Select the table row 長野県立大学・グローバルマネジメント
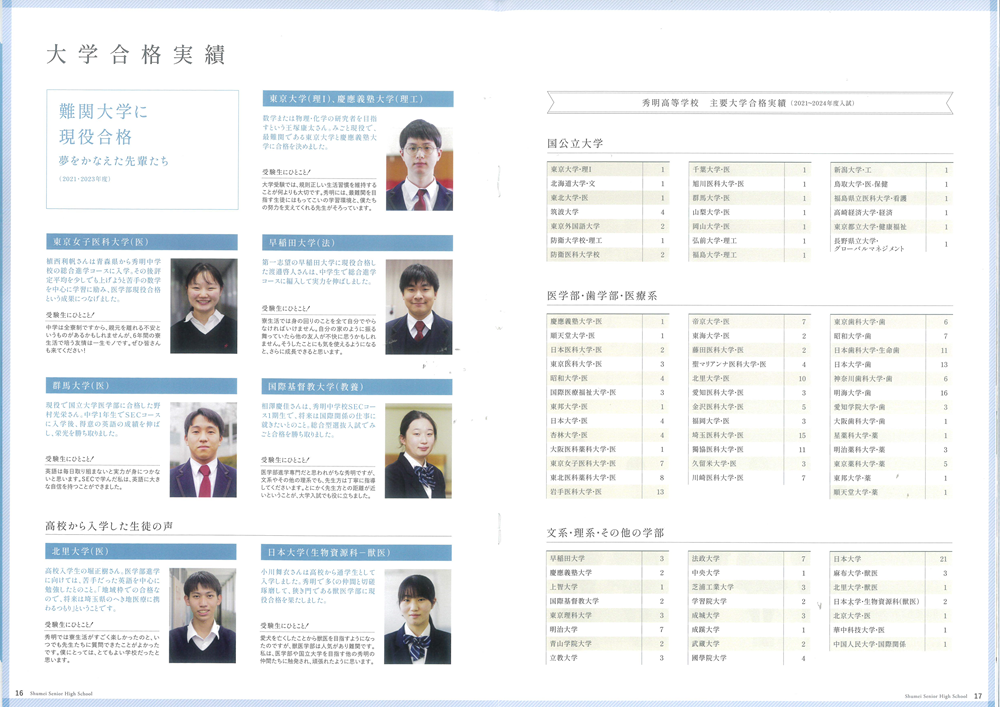Screen dimensions: 1000x707 [892, 244]
